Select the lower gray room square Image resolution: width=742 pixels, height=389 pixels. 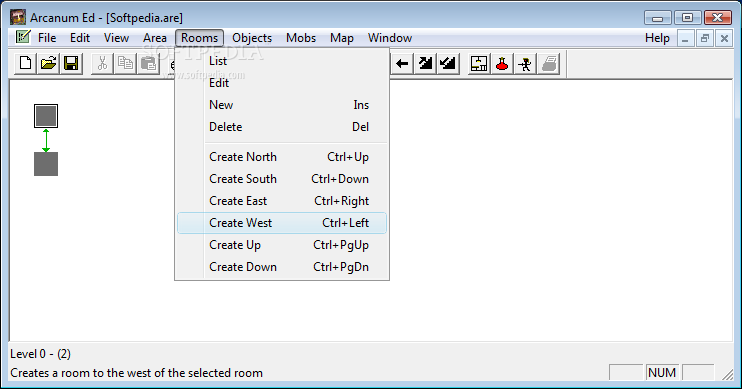point(46,164)
